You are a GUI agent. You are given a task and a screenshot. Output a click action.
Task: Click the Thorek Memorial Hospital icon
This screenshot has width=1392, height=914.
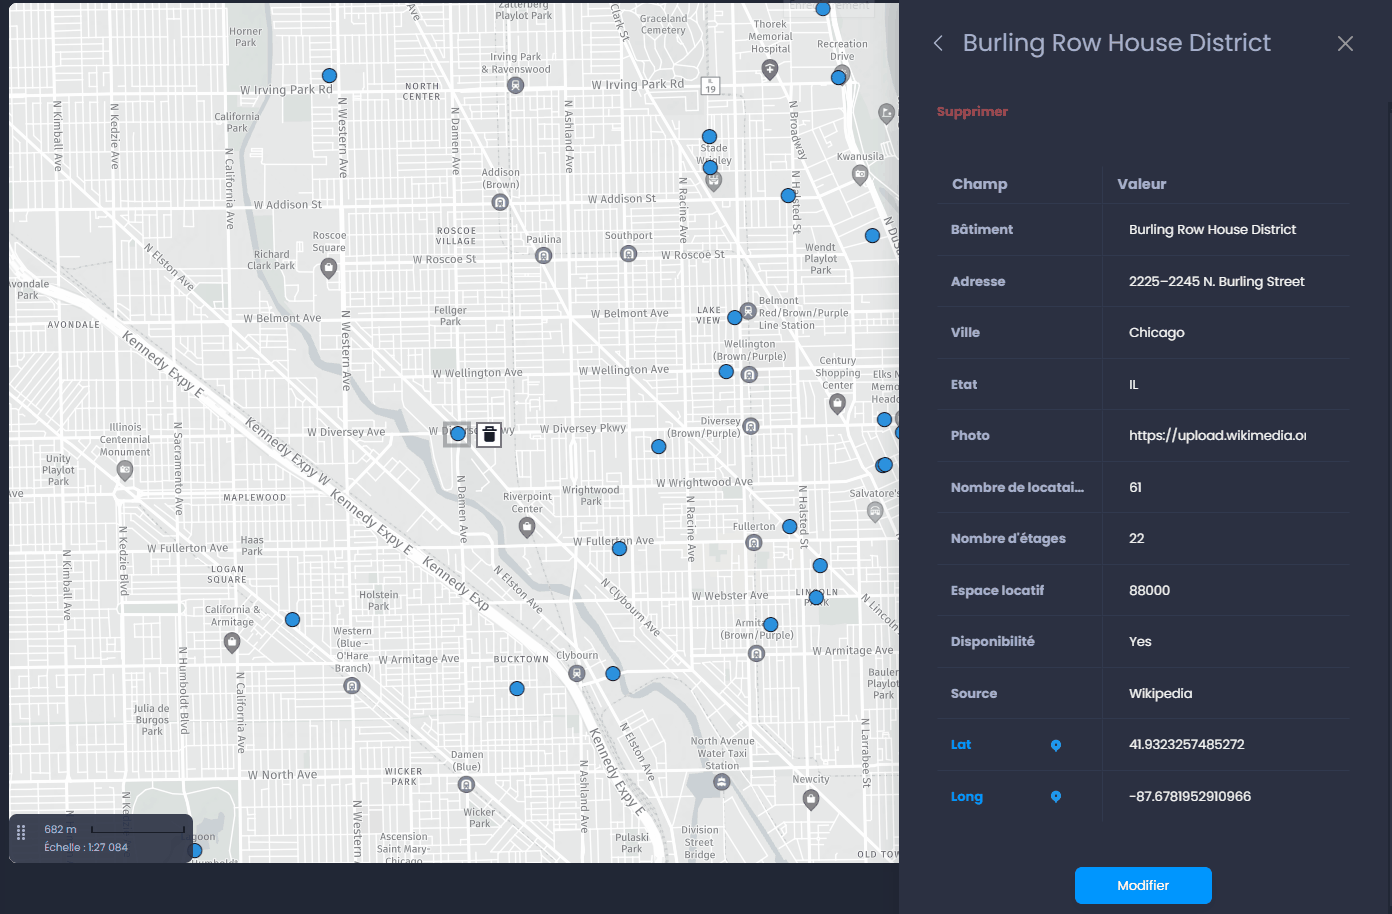click(x=769, y=68)
